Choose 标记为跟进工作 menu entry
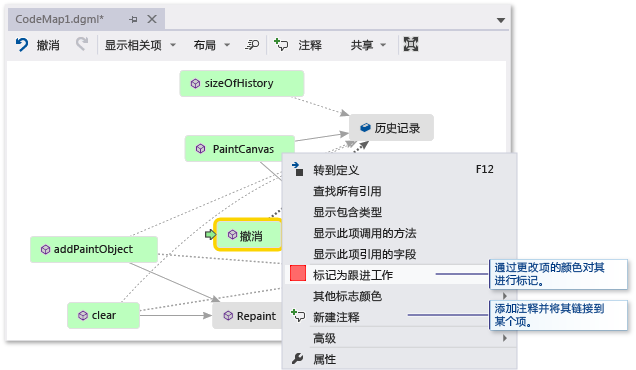This screenshot has height=370, width=636. click(x=388, y=275)
